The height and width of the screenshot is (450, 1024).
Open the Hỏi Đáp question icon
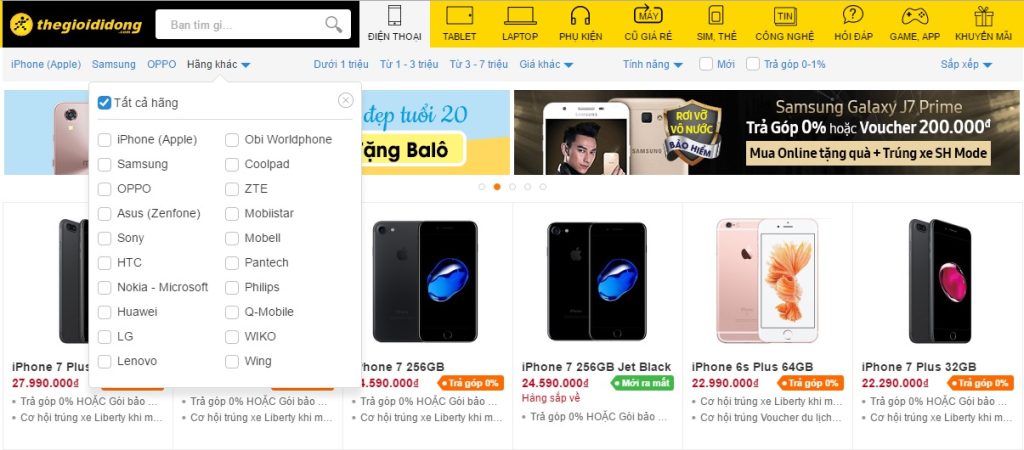coord(853,15)
